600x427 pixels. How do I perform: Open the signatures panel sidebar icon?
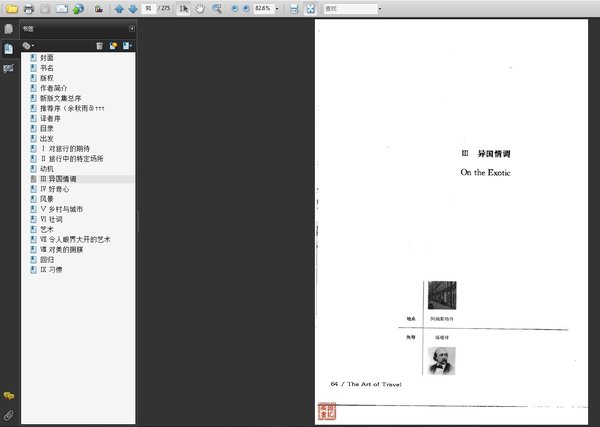point(8,68)
